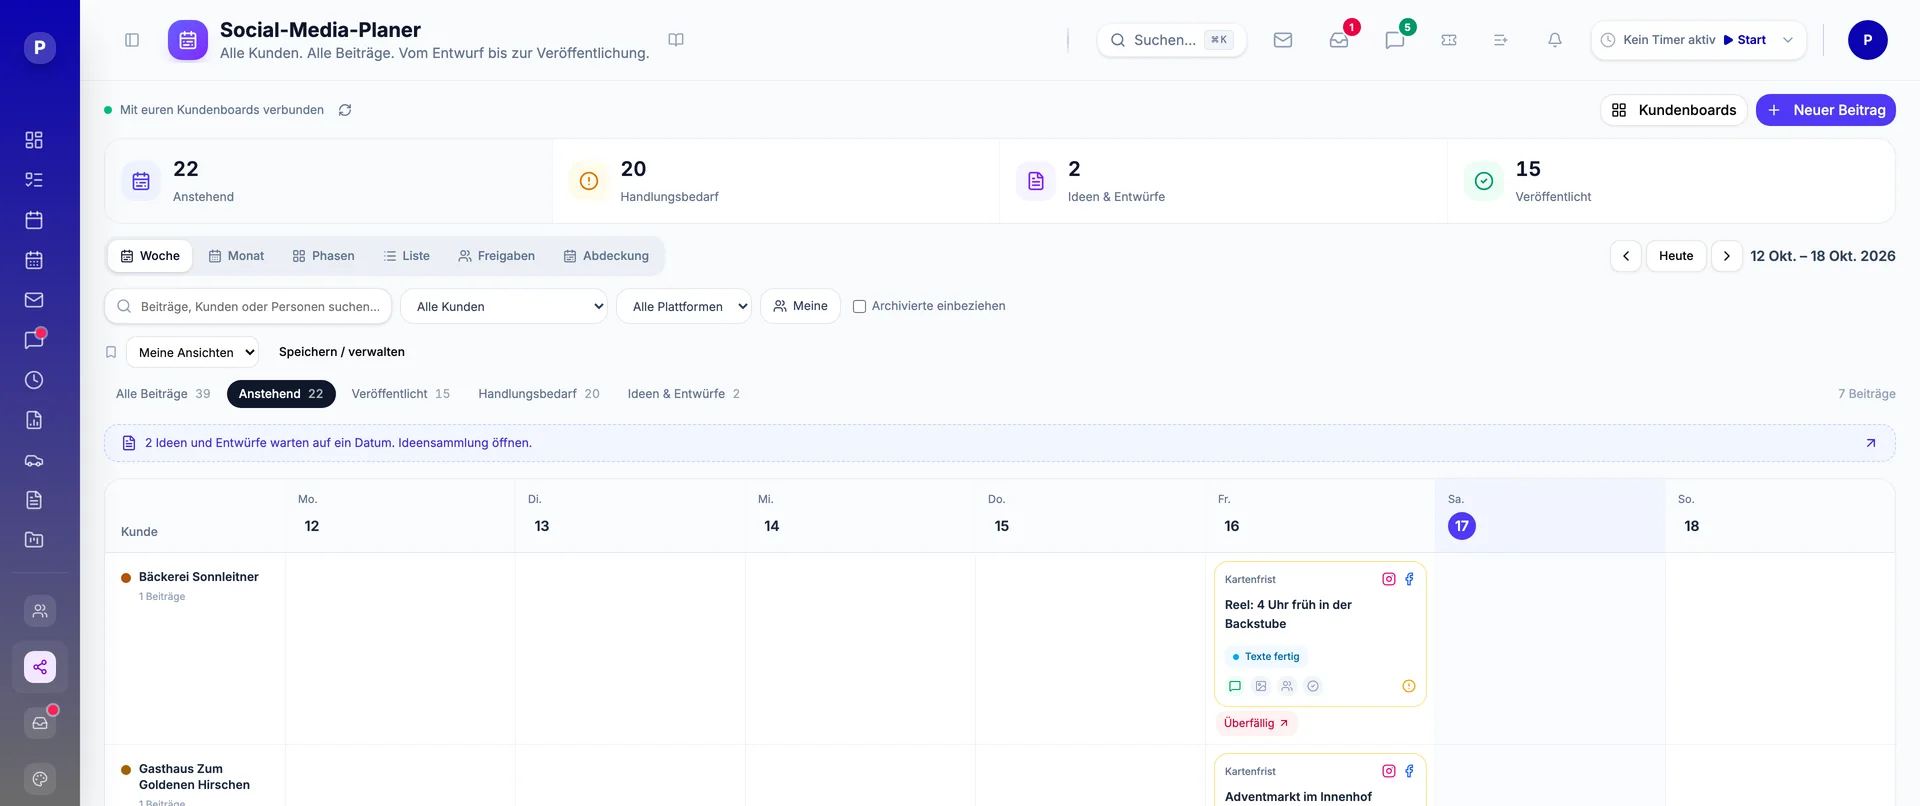The height and width of the screenshot is (806, 1920).
Task: Open clock time-tracking icon in sidebar
Action: (34, 380)
